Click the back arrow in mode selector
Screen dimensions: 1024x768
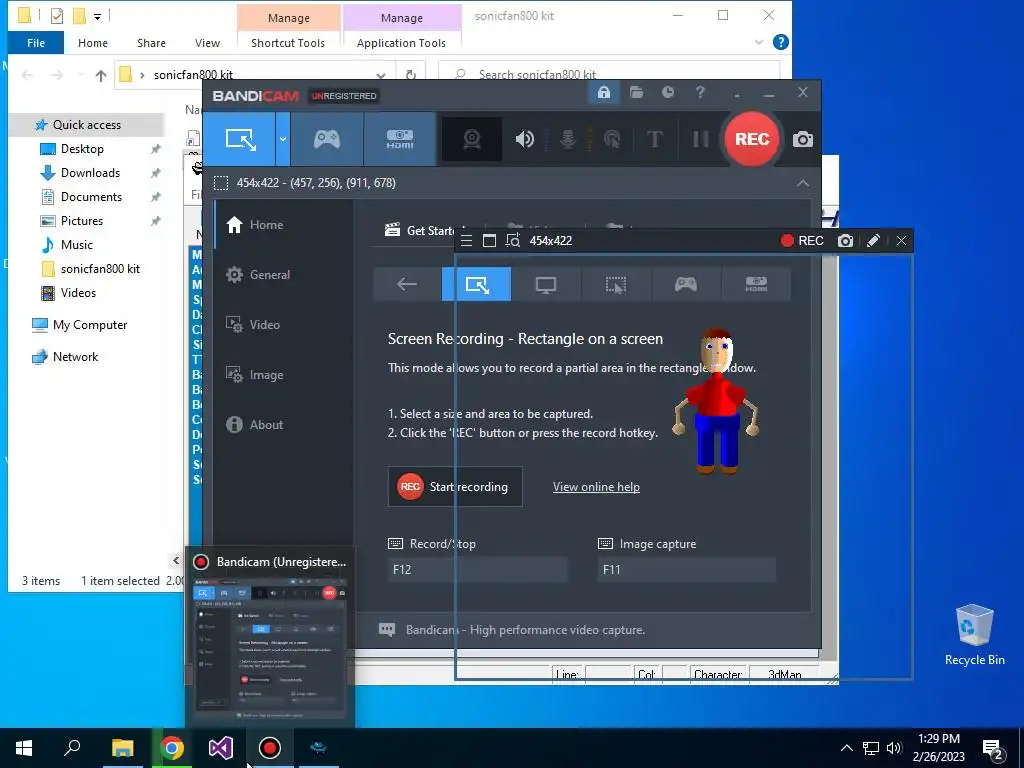tap(407, 284)
